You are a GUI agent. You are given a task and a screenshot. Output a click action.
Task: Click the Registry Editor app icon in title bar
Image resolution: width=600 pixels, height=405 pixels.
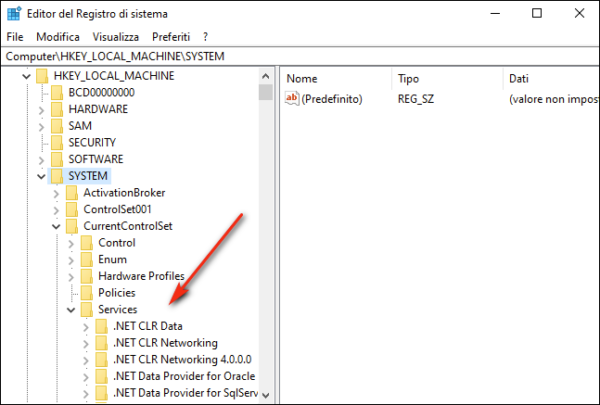[x=14, y=13]
